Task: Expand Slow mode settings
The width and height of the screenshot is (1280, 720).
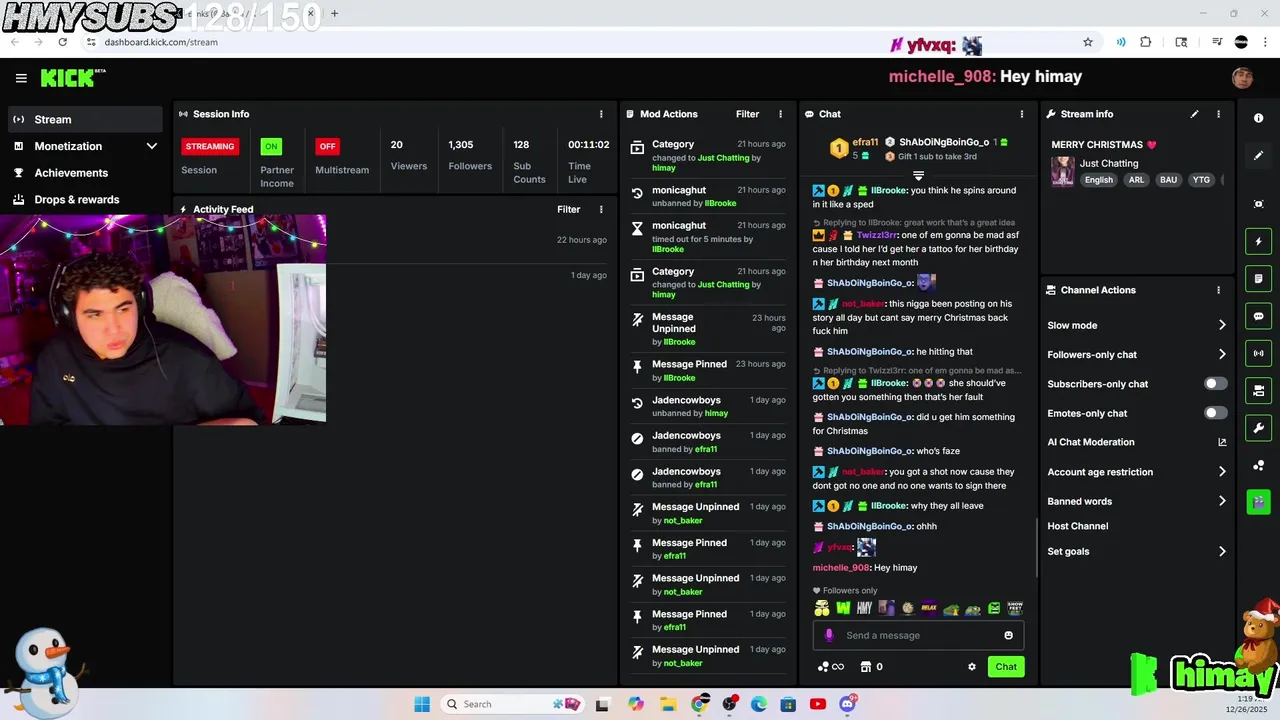Action: [x=1136, y=325]
